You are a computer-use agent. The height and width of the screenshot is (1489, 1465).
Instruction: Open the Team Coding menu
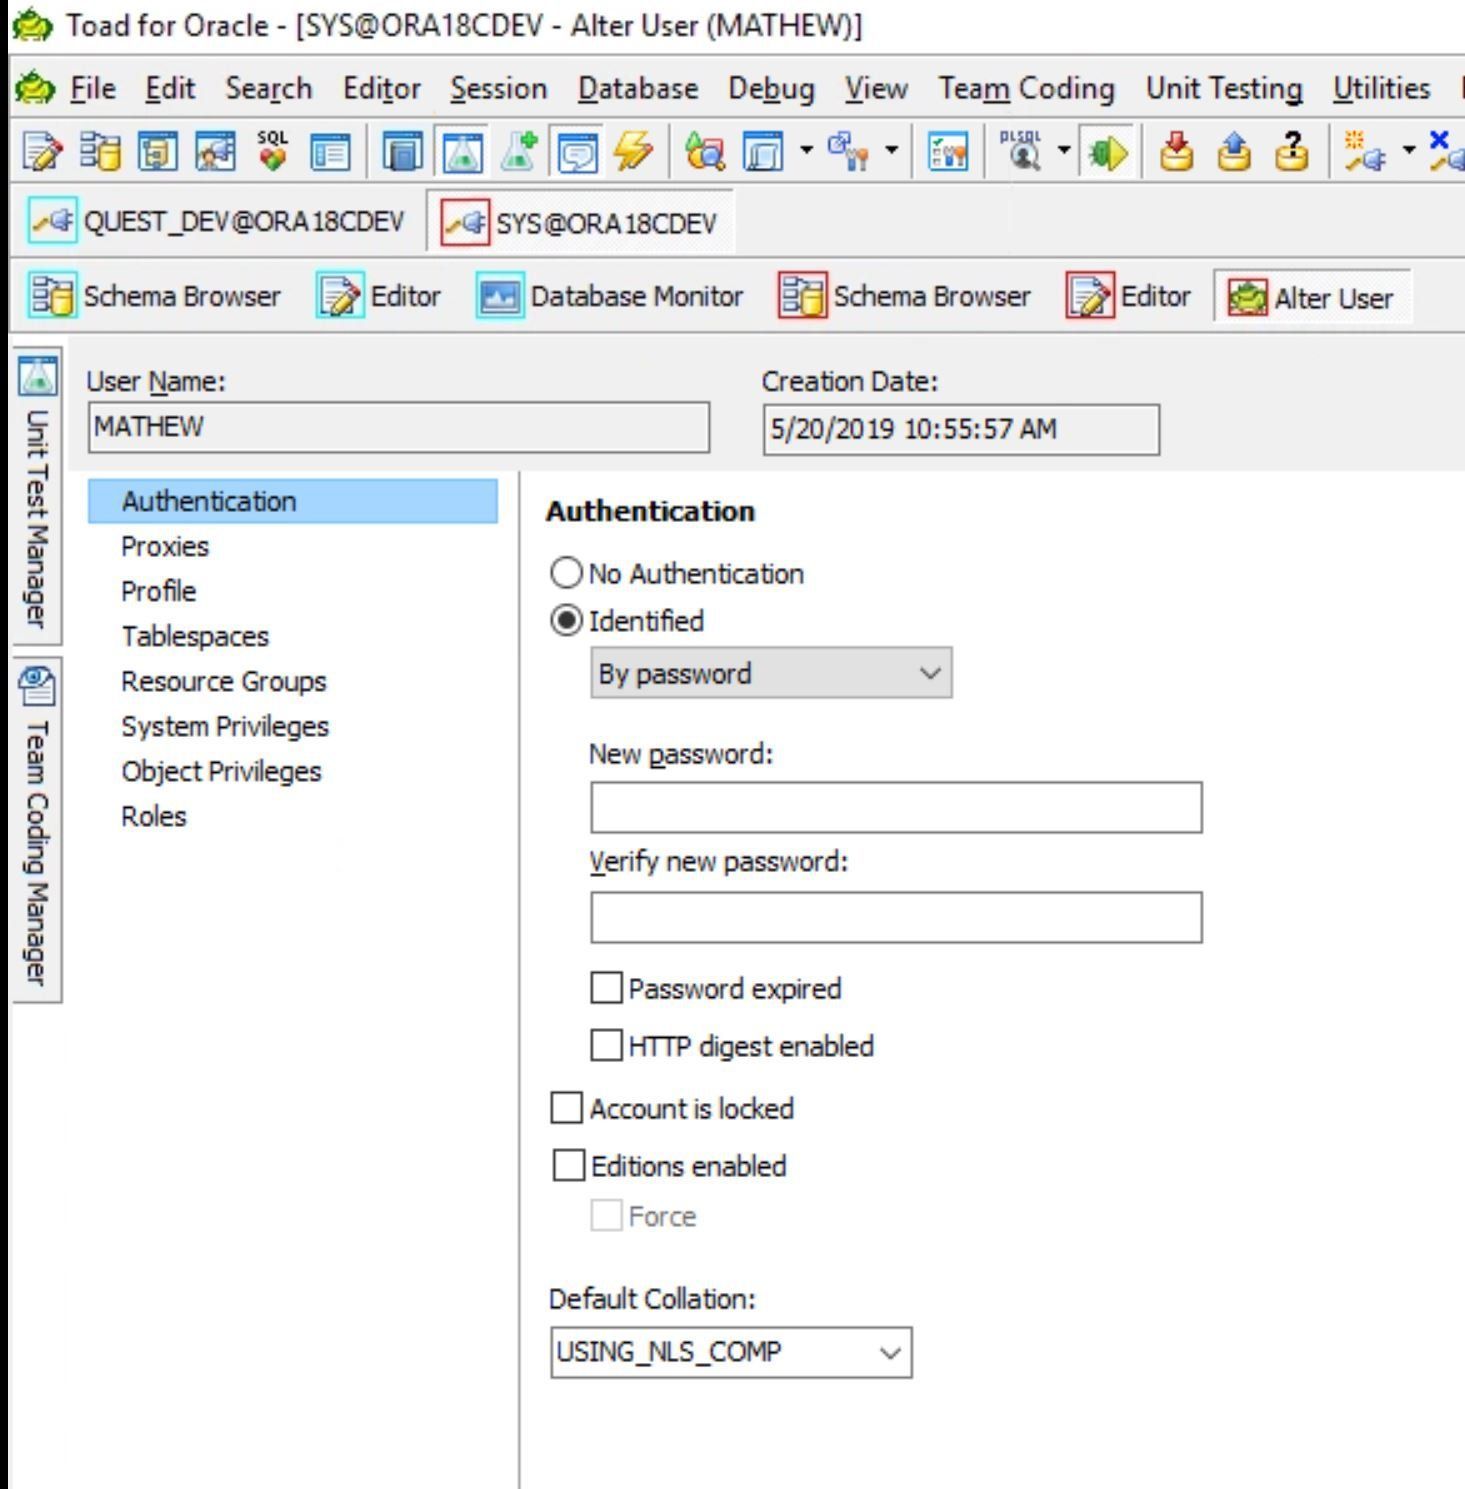(1026, 89)
